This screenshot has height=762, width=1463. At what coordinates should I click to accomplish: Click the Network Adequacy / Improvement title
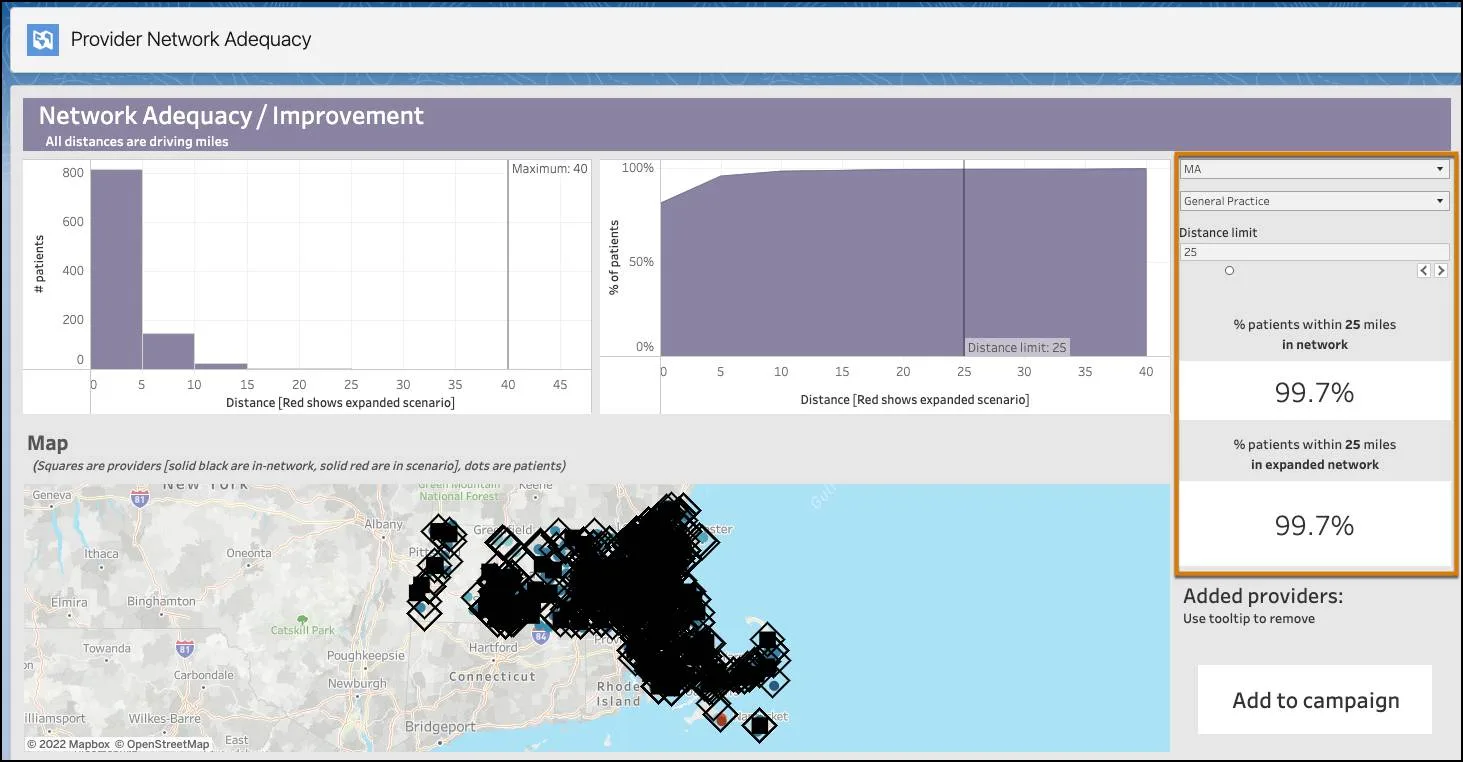click(231, 116)
